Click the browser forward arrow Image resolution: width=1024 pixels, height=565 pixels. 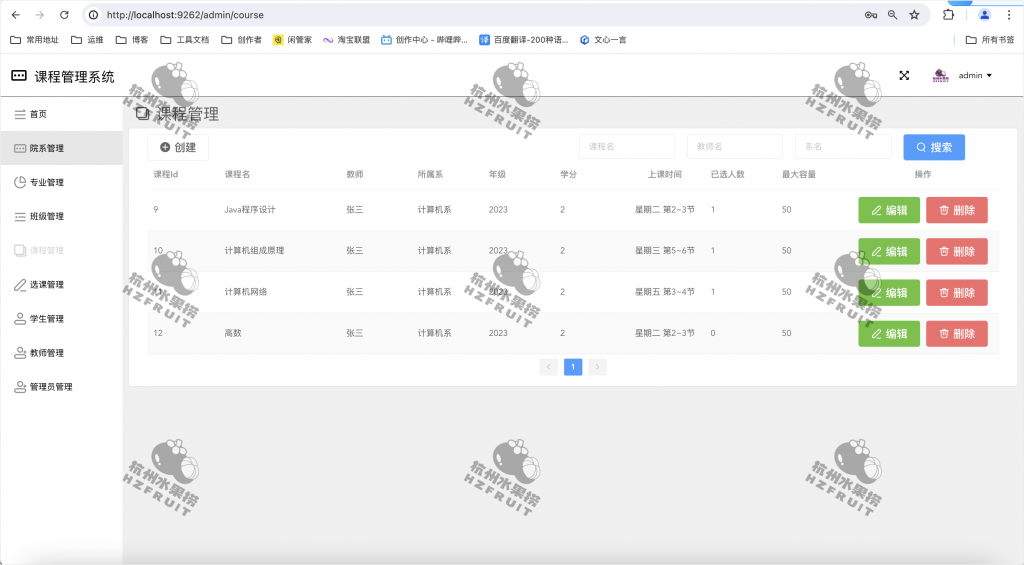[x=40, y=14]
